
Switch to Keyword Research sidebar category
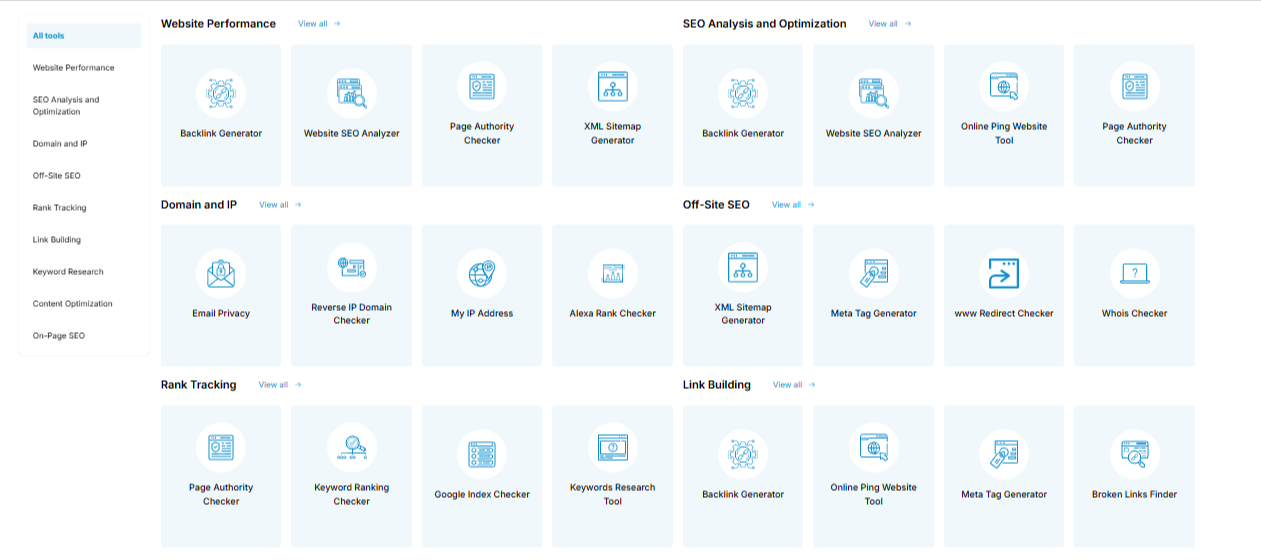pos(68,272)
